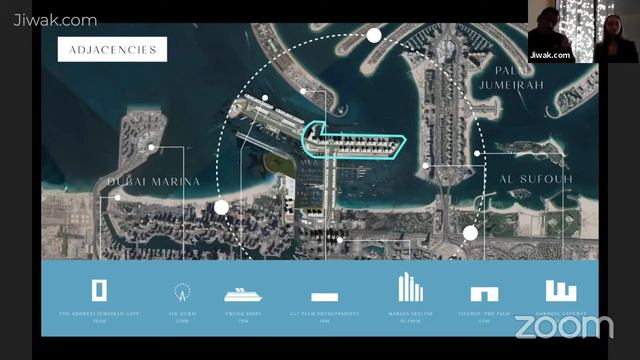
Task: Click the small marker on Bluewaters island
Action: click(151, 147)
